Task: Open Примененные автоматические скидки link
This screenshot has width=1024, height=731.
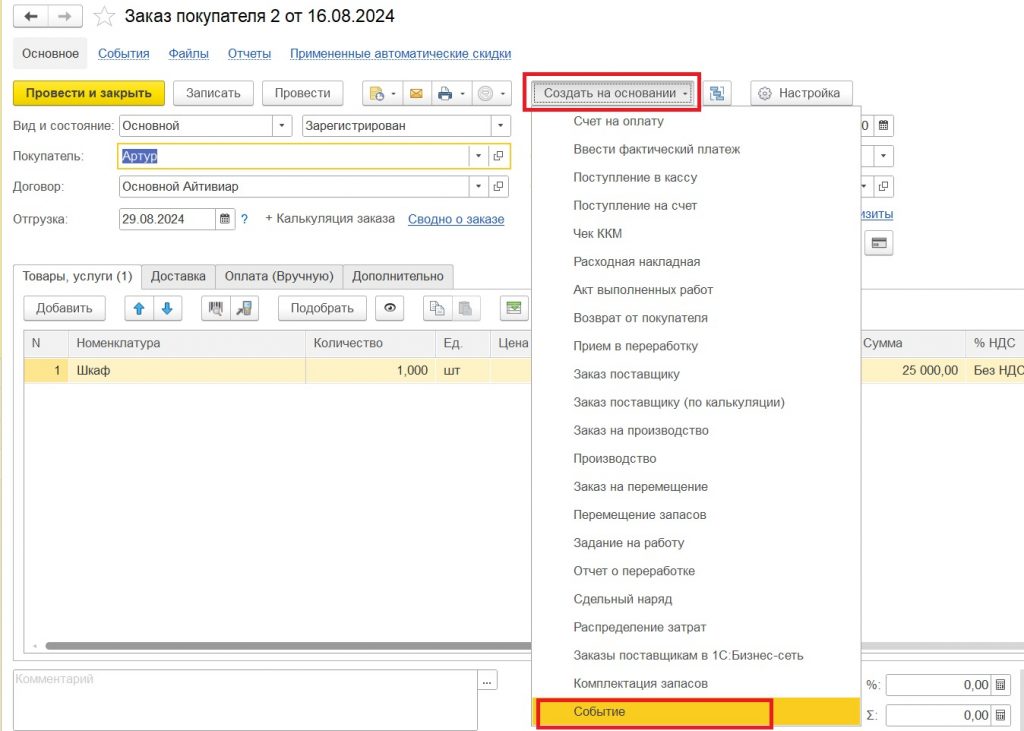Action: pos(400,54)
